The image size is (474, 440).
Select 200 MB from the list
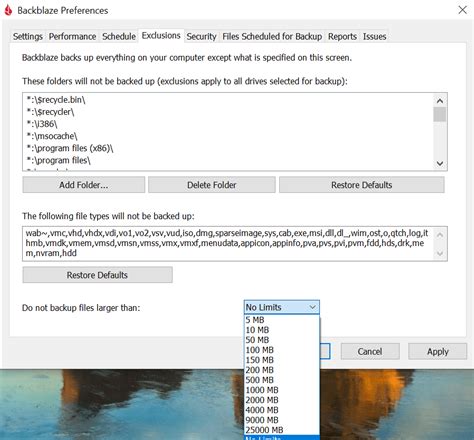(282, 370)
